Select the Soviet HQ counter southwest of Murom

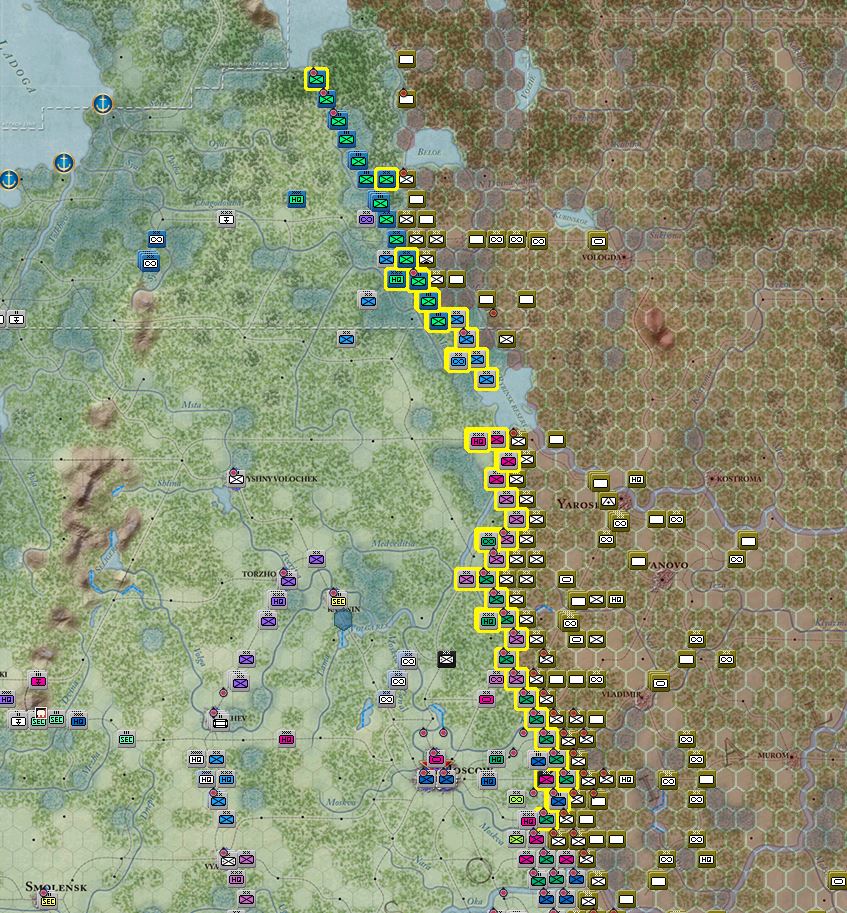[x=626, y=779]
